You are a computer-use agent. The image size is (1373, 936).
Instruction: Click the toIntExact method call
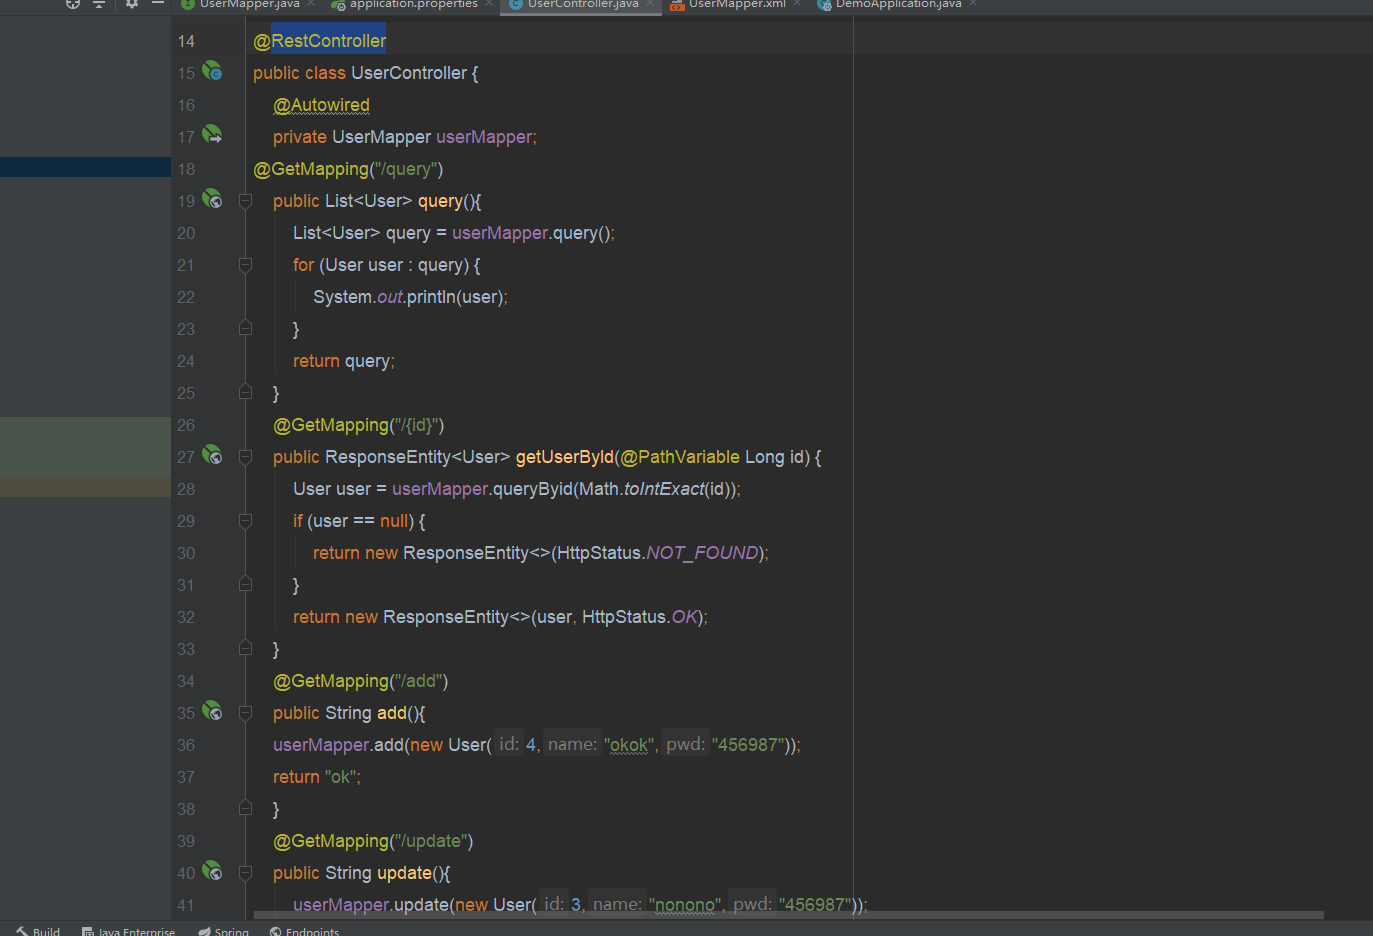coord(664,489)
